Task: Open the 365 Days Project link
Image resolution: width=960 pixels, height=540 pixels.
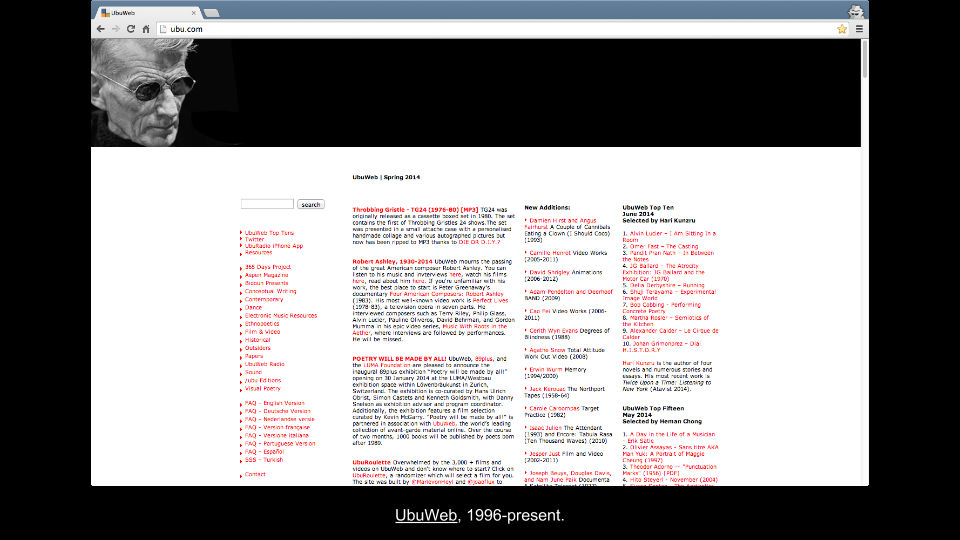Action: [x=268, y=267]
